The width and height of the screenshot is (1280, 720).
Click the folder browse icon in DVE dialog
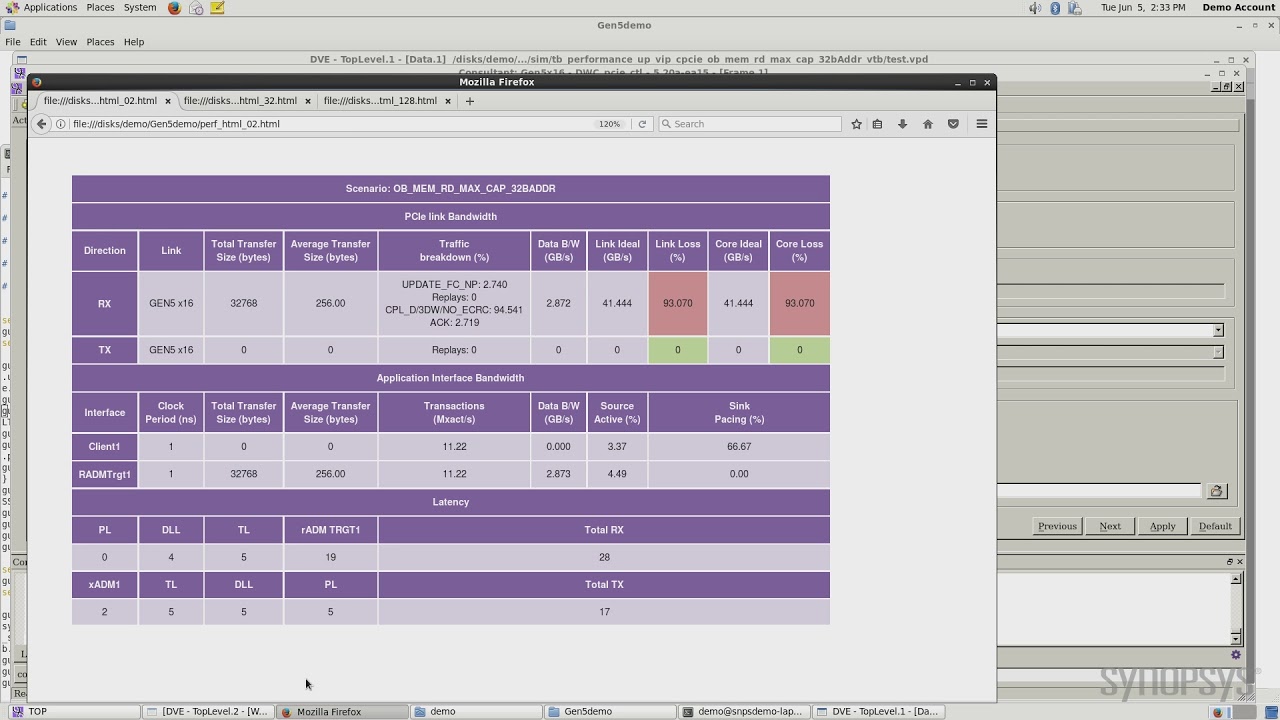[1216, 491]
